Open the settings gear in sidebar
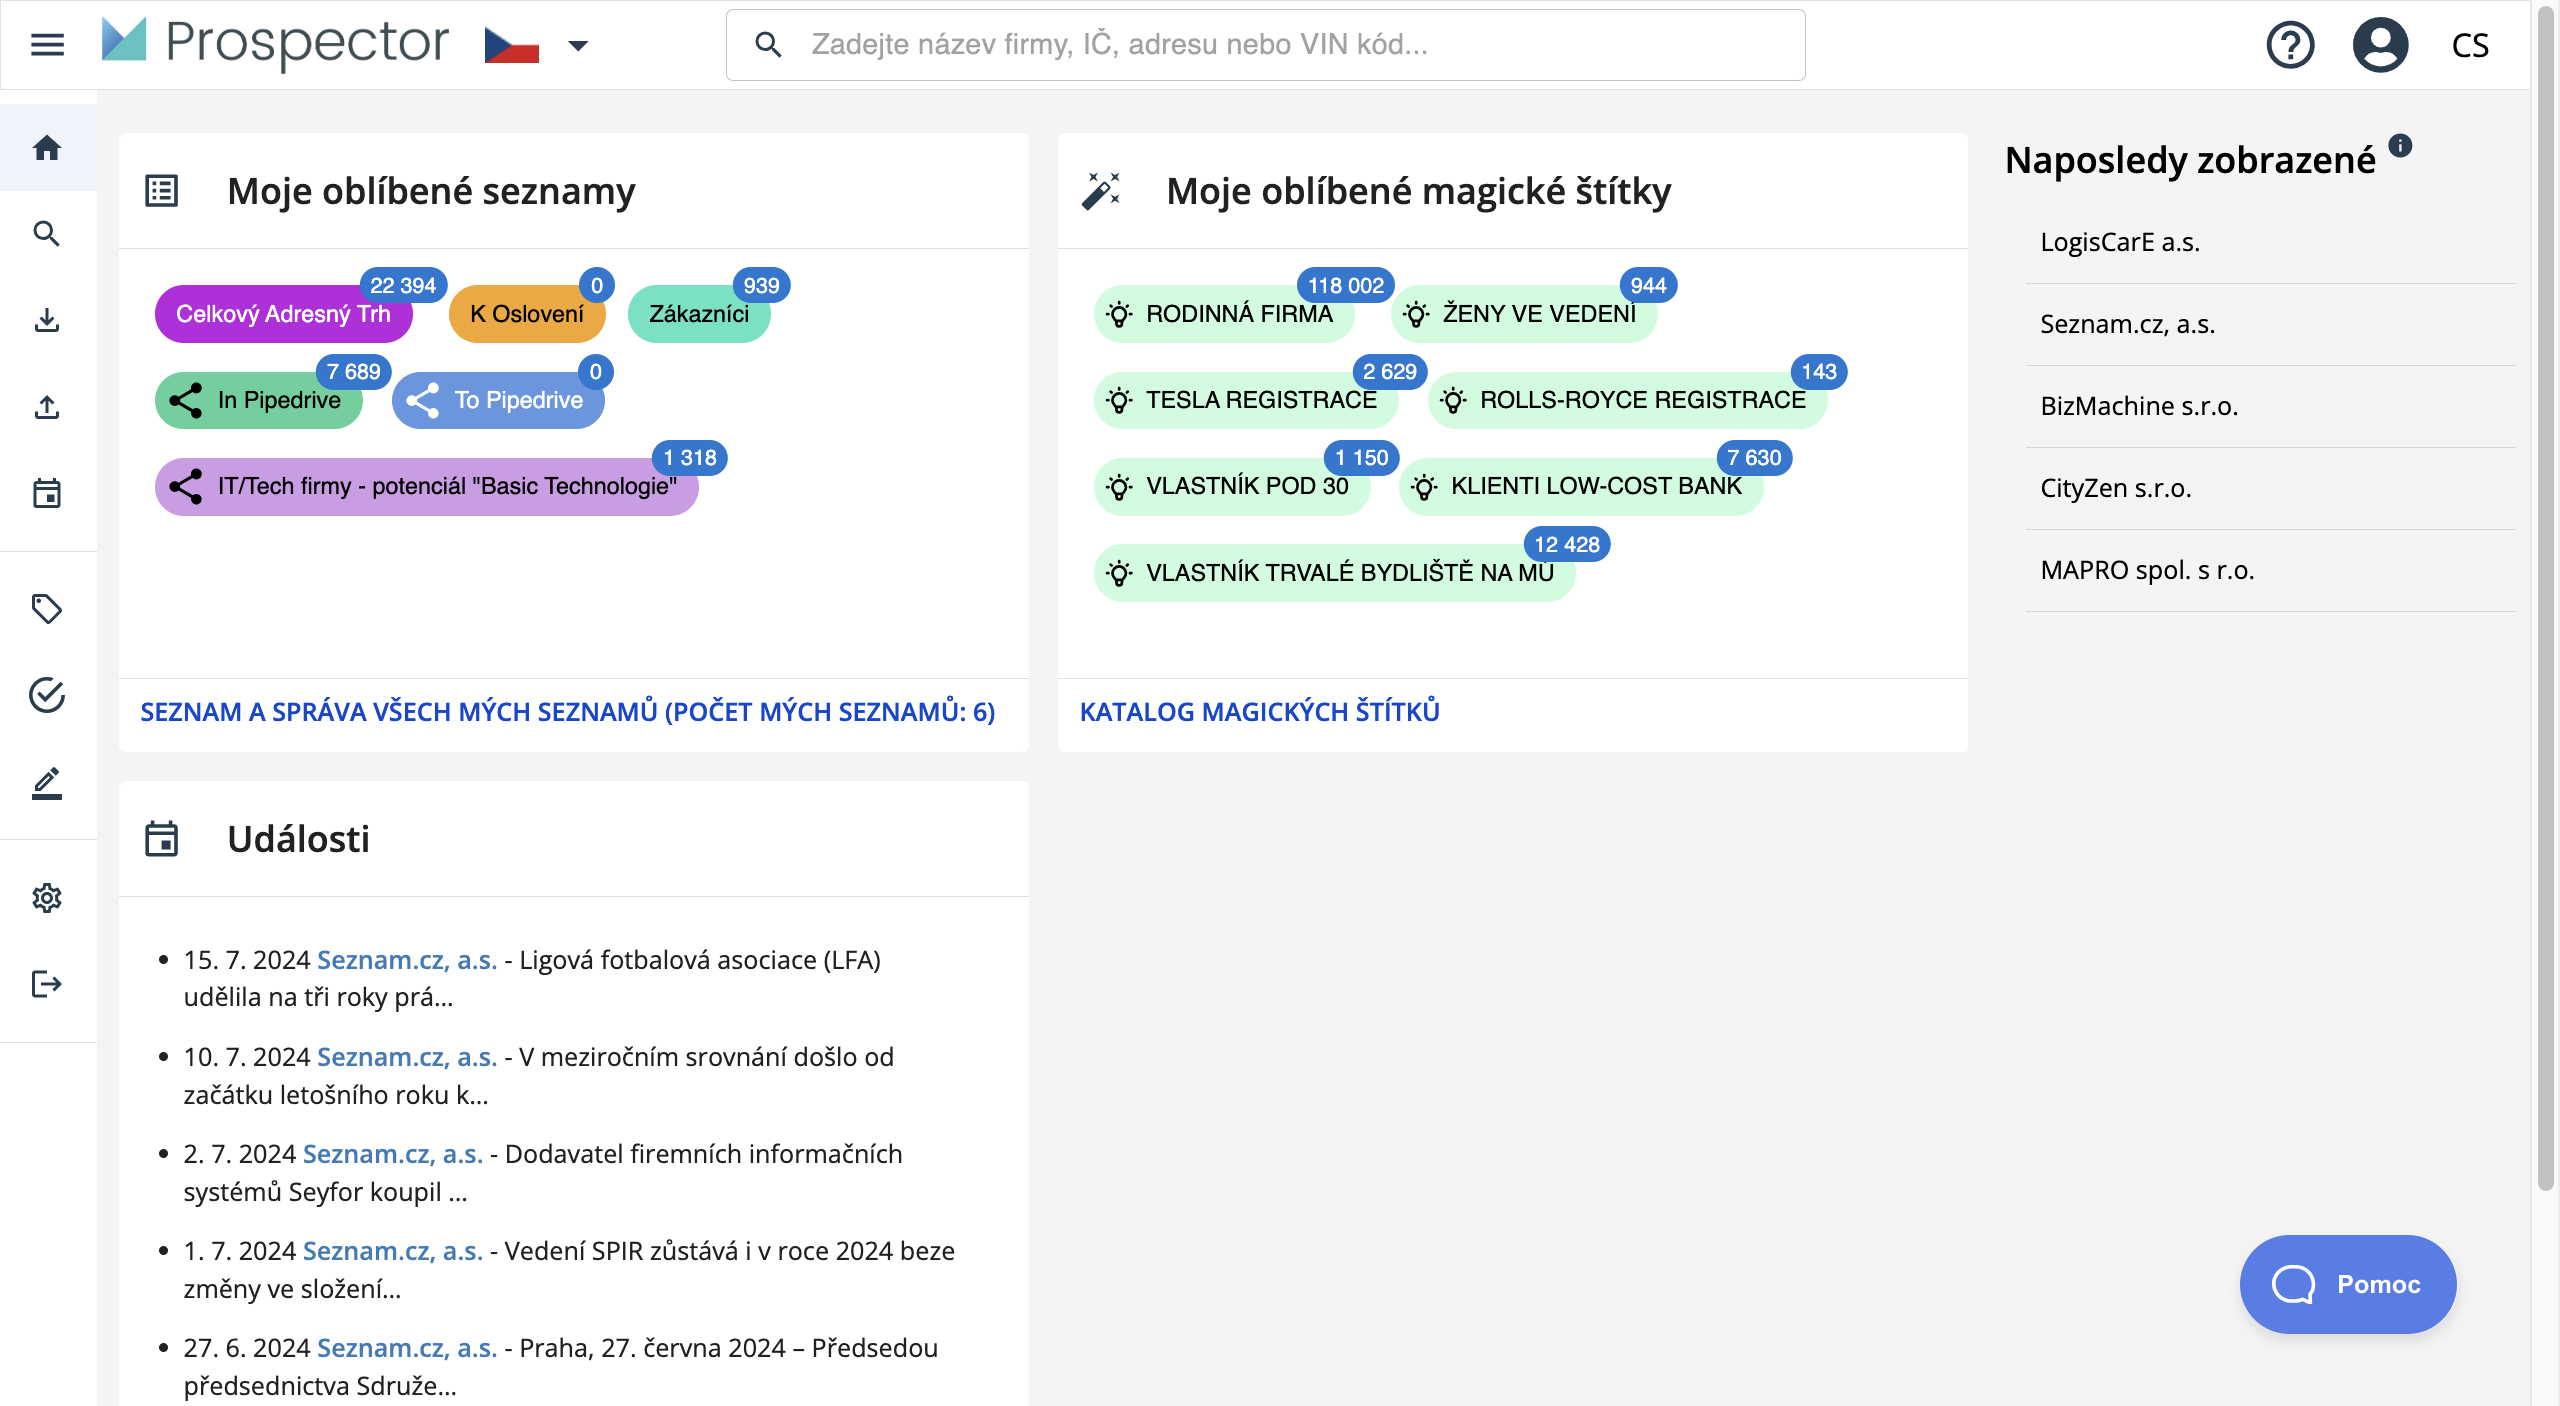Viewport: 2560px width, 1406px height. coord(47,898)
